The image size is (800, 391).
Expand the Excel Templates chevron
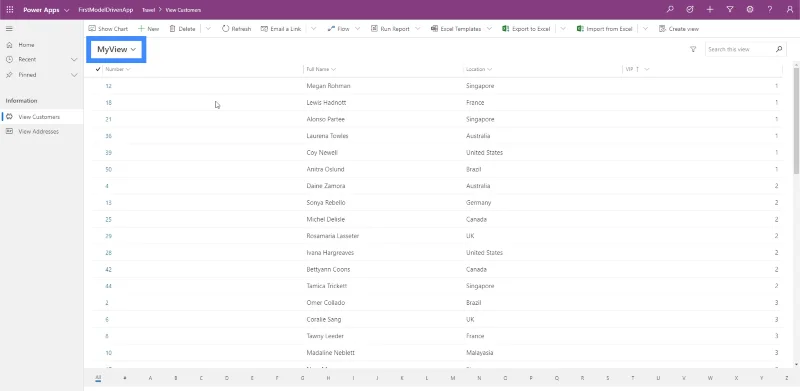tap(489, 29)
